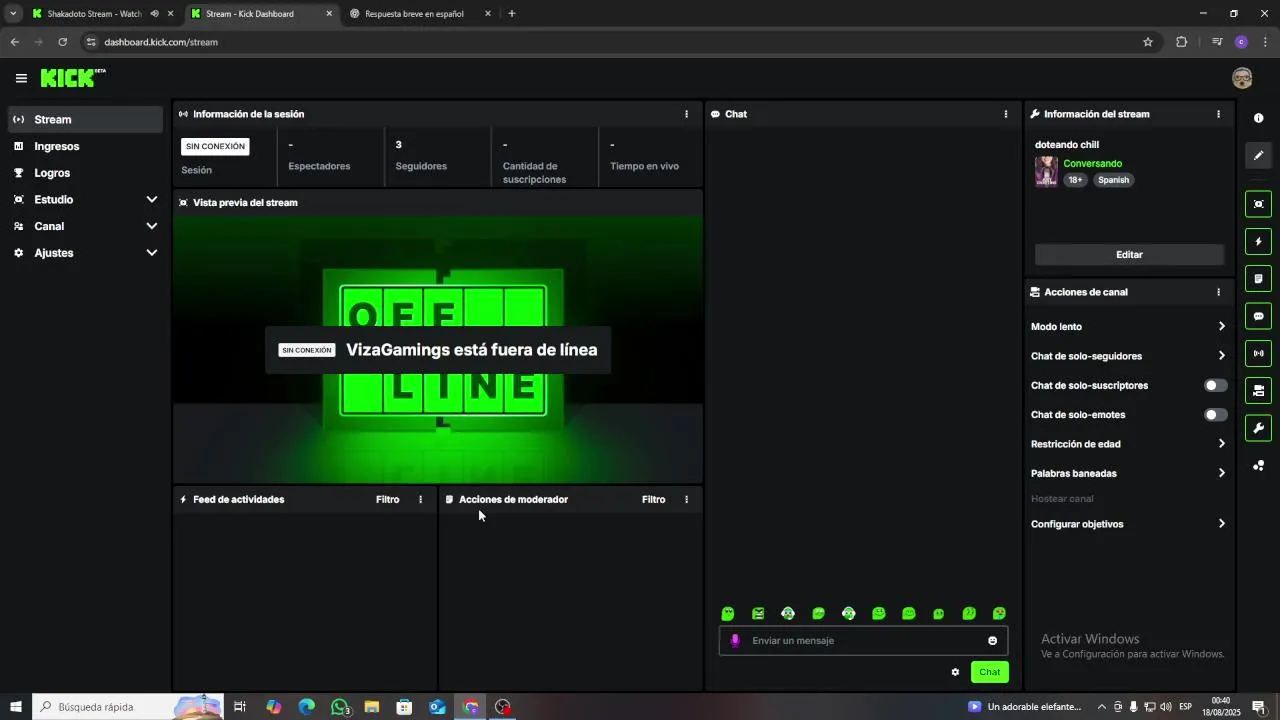
Task: Pick the angry square green emote
Action: click(758, 613)
